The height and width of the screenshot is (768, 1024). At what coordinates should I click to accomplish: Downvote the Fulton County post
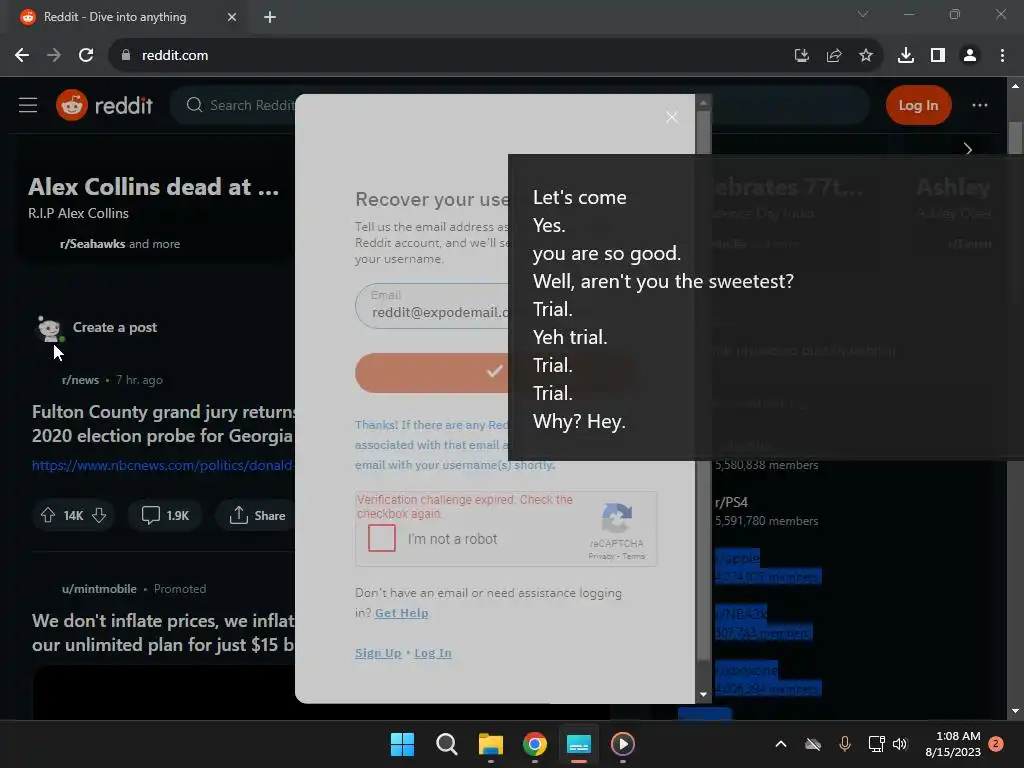point(99,515)
